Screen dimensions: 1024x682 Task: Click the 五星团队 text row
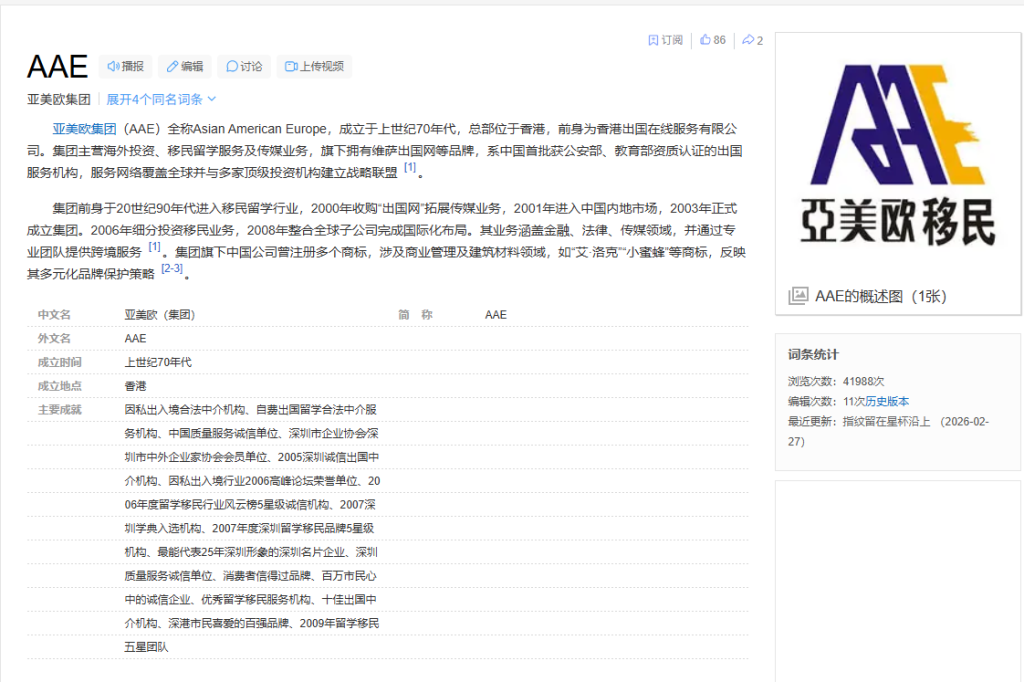coord(146,647)
